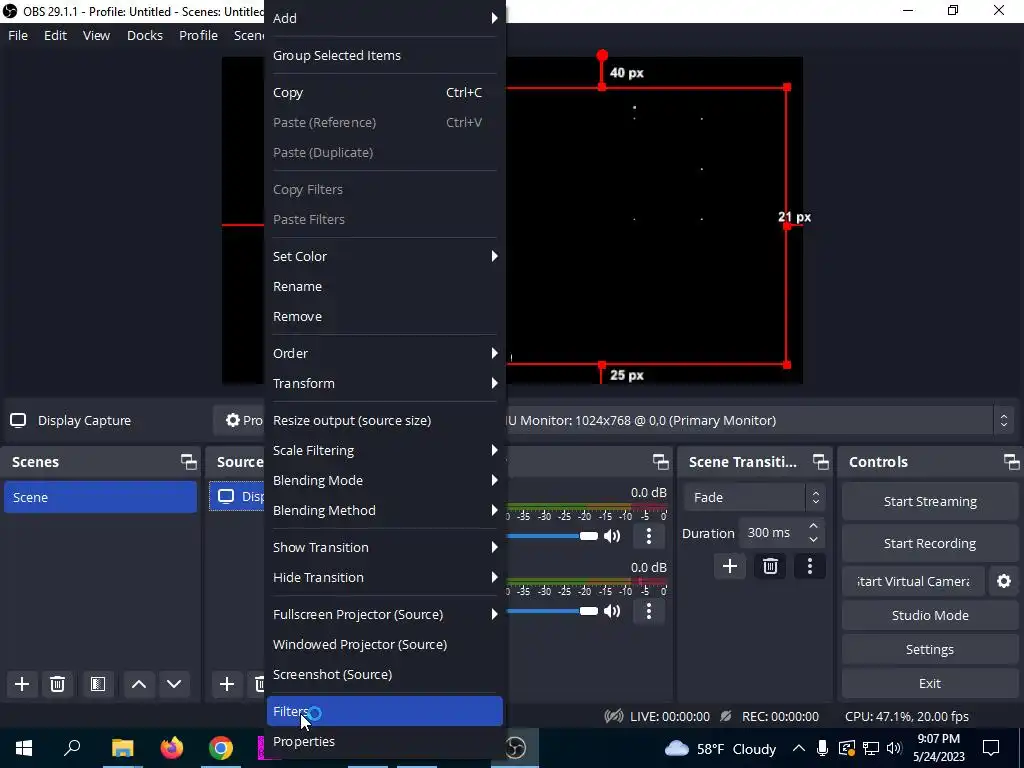Select Group Selected Items entry
Image resolution: width=1024 pixels, height=768 pixels.
[385, 56]
